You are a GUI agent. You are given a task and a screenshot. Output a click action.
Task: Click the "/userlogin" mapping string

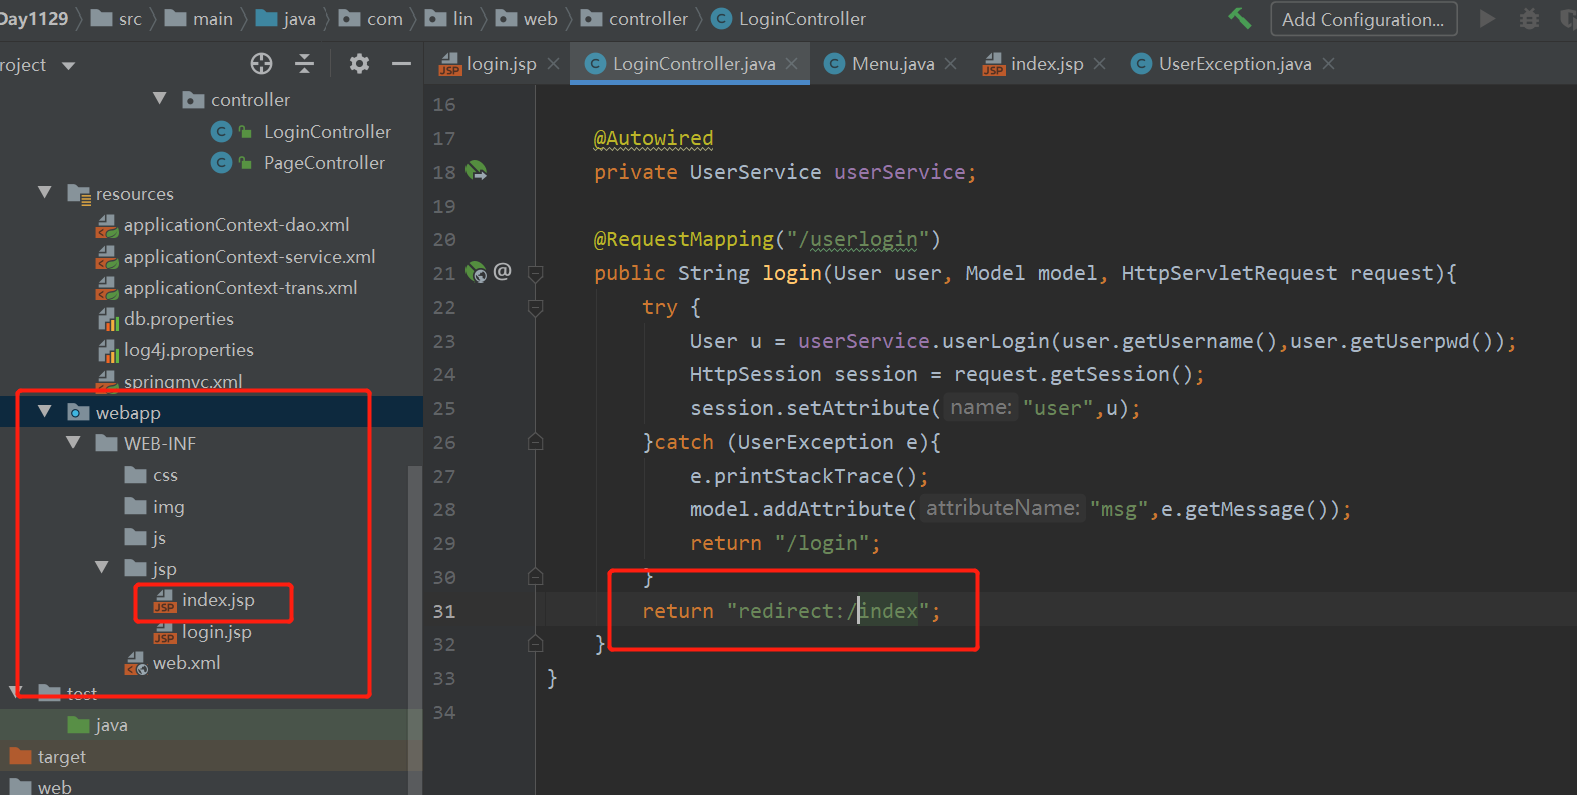click(857, 240)
